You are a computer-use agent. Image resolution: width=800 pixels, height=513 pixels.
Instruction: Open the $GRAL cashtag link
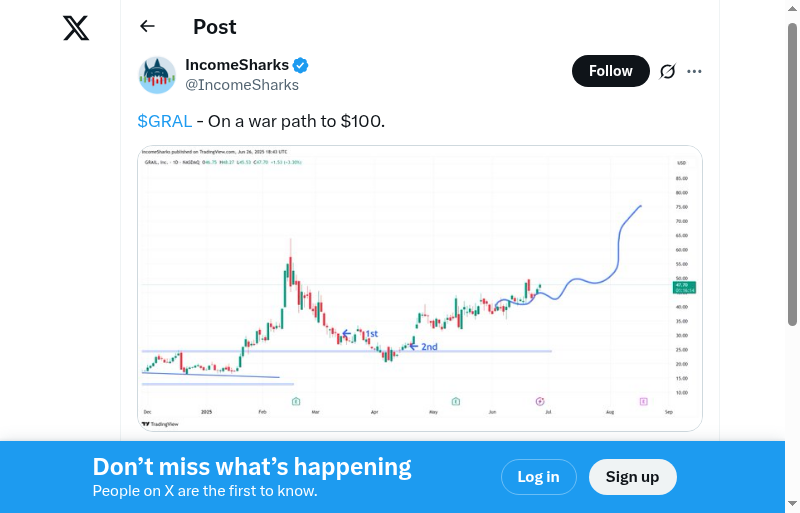point(165,121)
